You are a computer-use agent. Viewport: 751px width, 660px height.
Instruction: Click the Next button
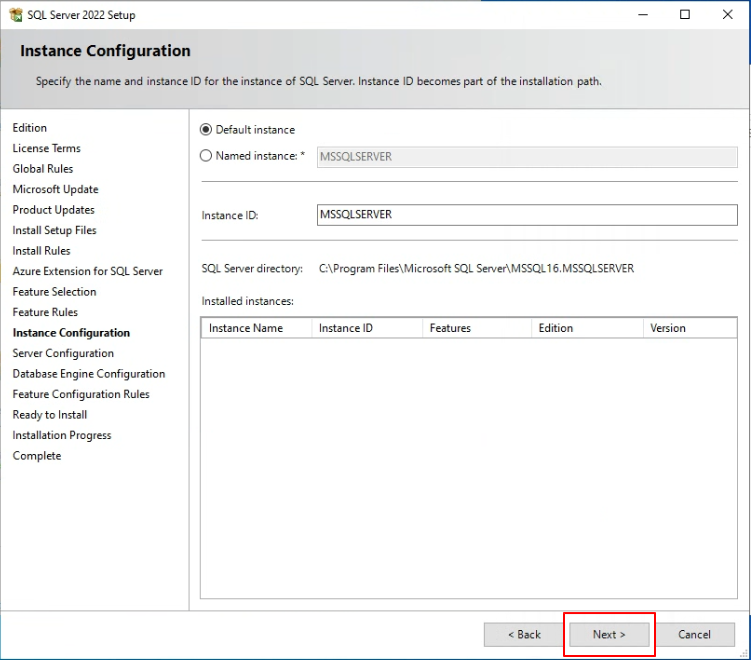(609, 635)
